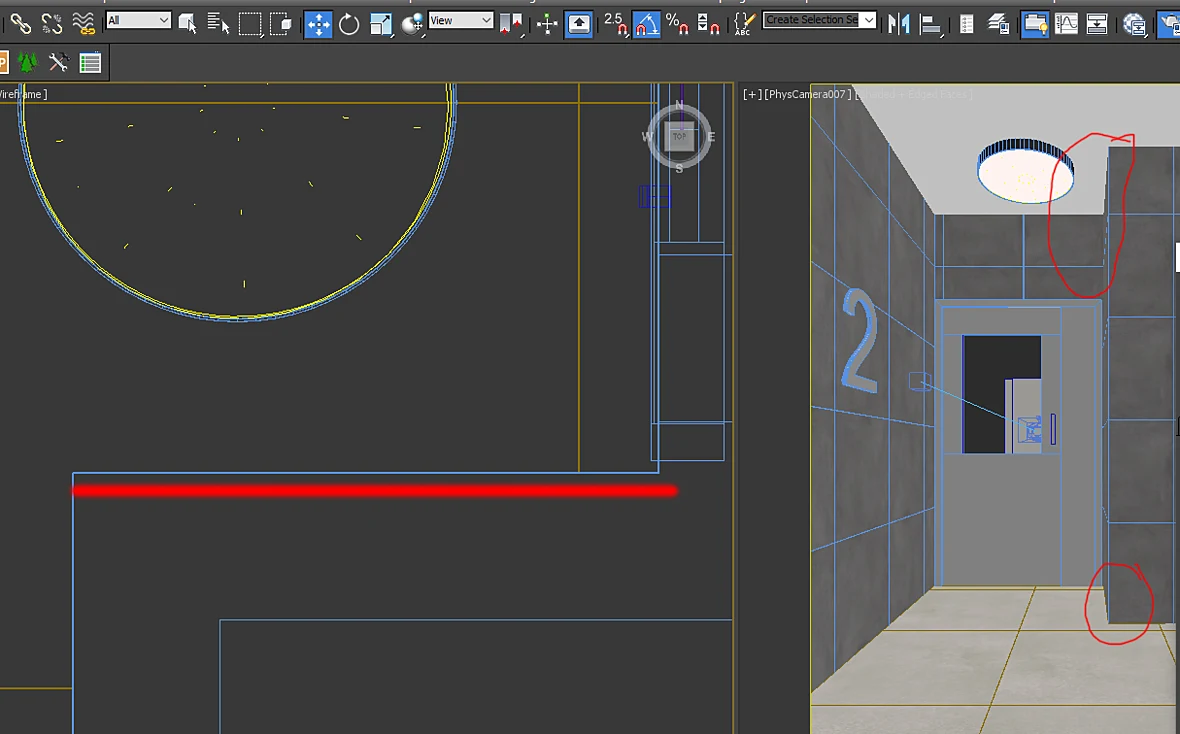Click the Rectangular Selection Region button
1180x734 pixels.
(x=250, y=24)
